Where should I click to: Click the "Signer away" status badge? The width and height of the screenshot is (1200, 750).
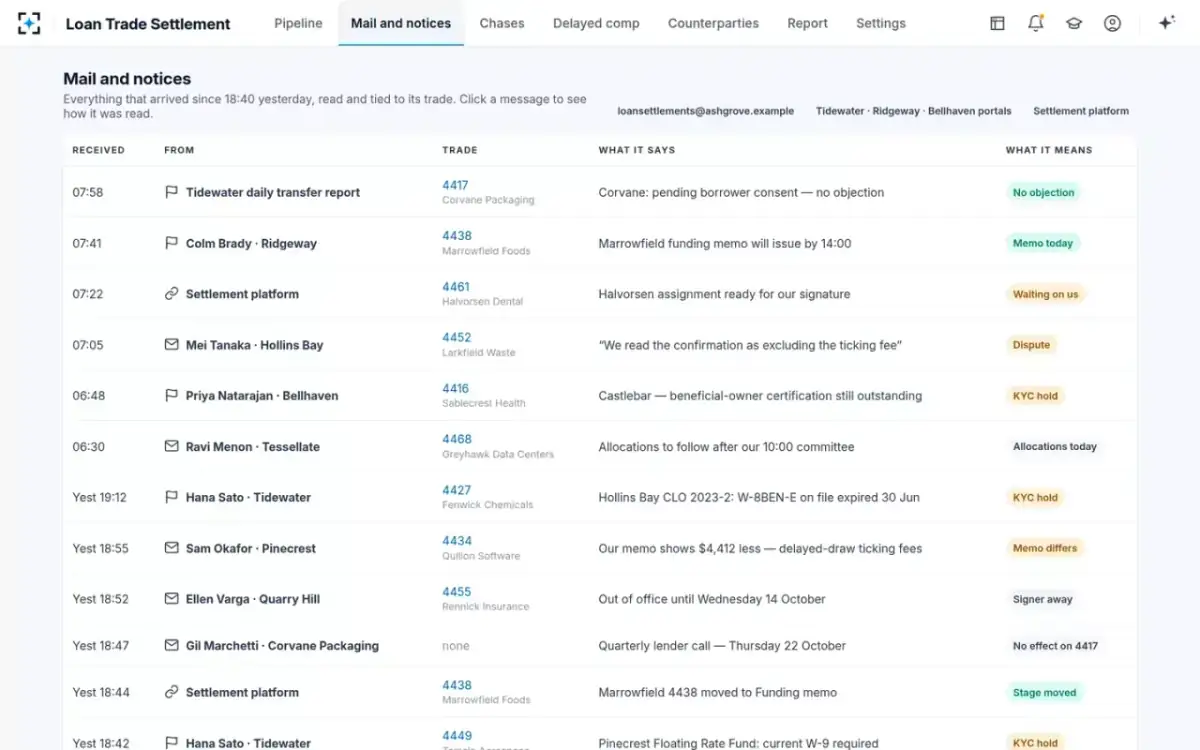pyautogui.click(x=1043, y=599)
